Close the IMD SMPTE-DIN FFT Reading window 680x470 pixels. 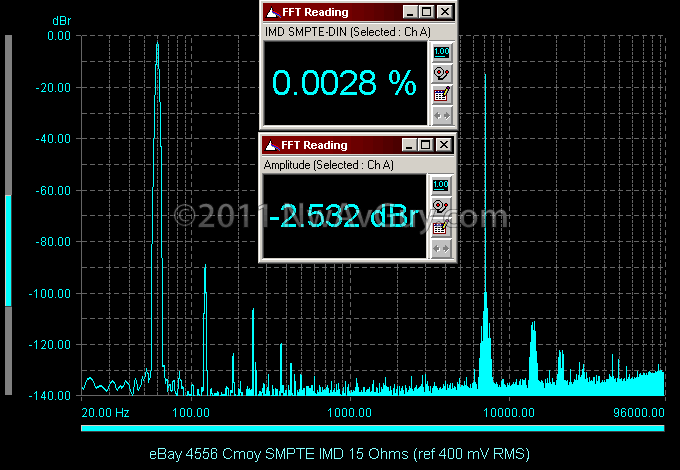coord(445,12)
